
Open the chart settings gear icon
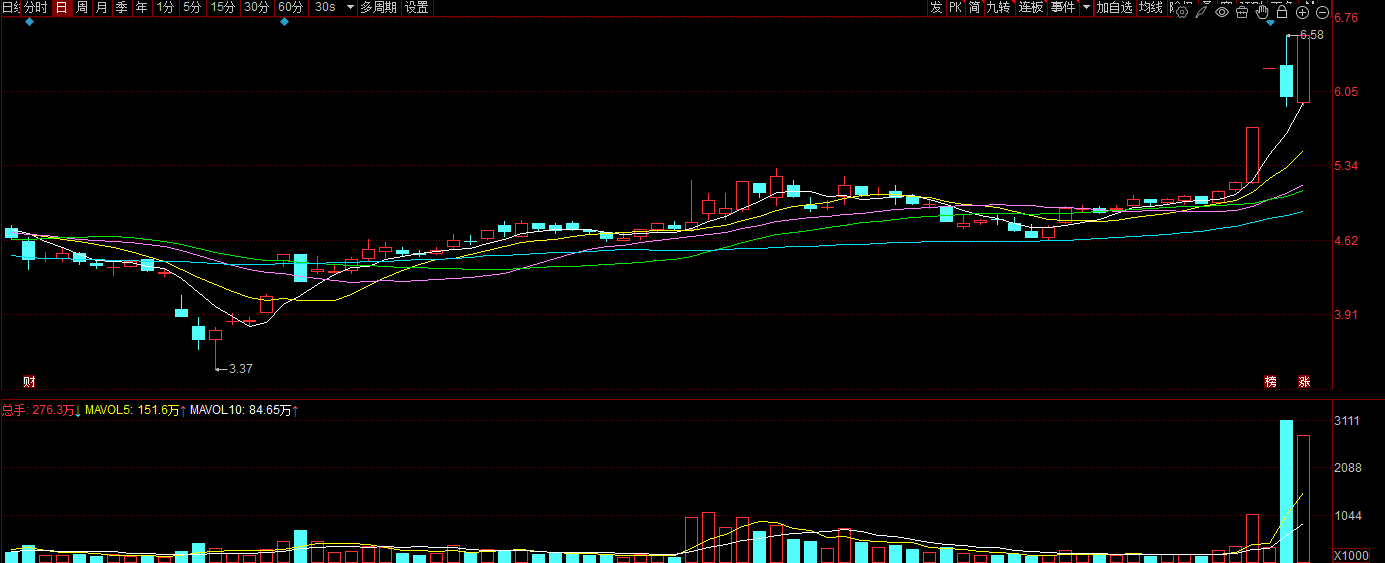[x=1182, y=12]
